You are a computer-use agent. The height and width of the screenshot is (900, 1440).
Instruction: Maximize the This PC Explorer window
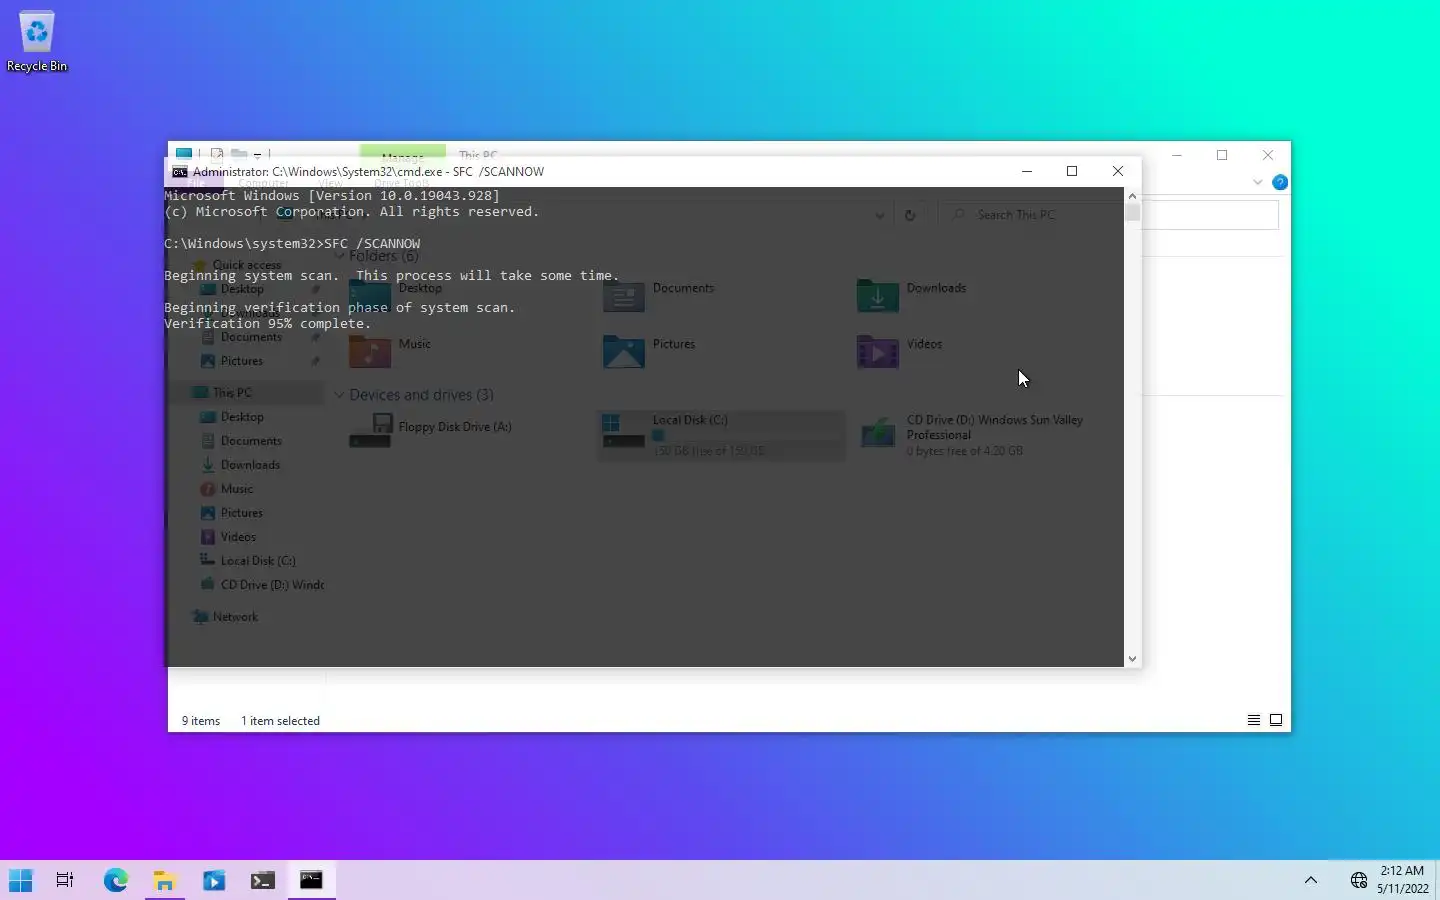1222,155
